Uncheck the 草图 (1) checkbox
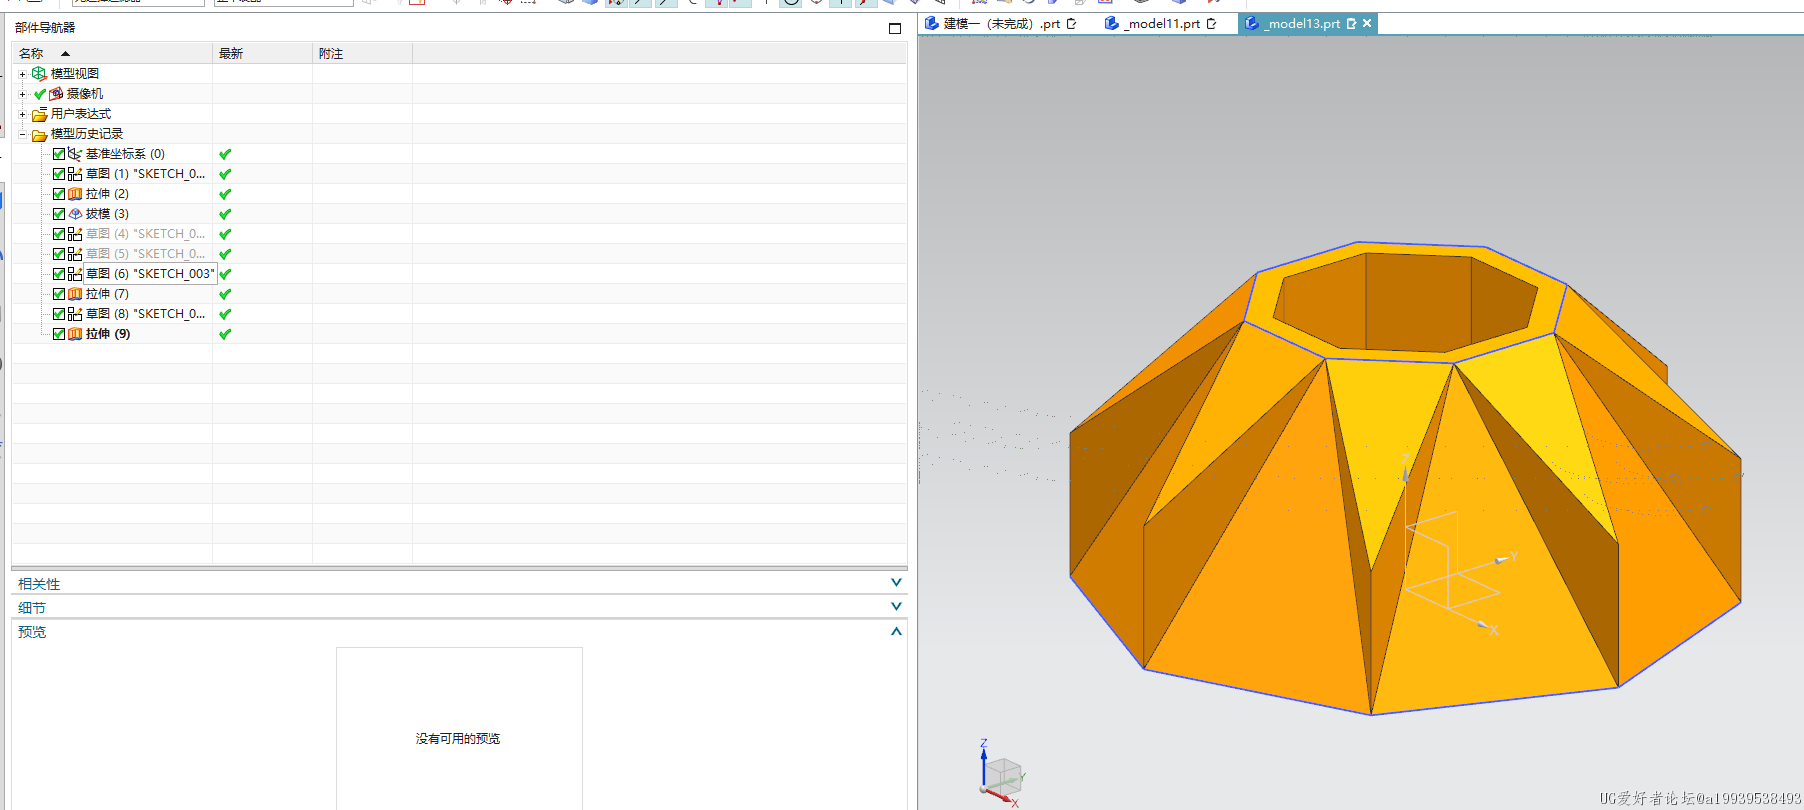Screen dimensions: 1804x810 coord(59,174)
